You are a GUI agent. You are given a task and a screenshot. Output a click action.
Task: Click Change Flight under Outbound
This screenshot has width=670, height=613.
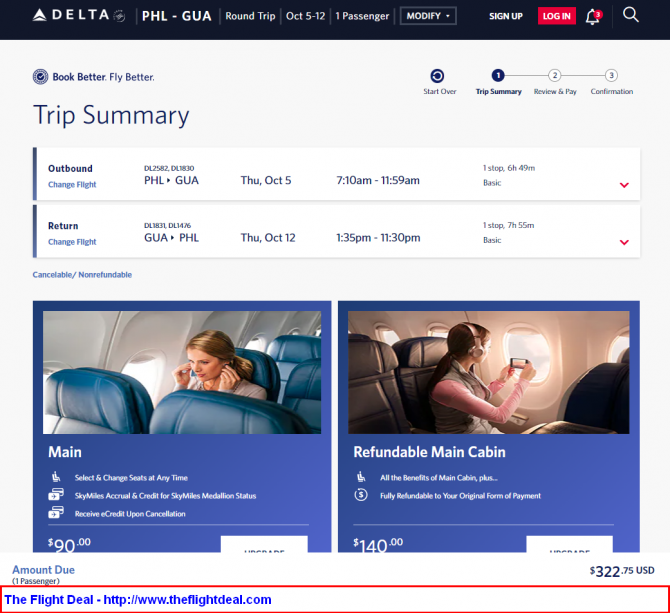tap(72, 185)
